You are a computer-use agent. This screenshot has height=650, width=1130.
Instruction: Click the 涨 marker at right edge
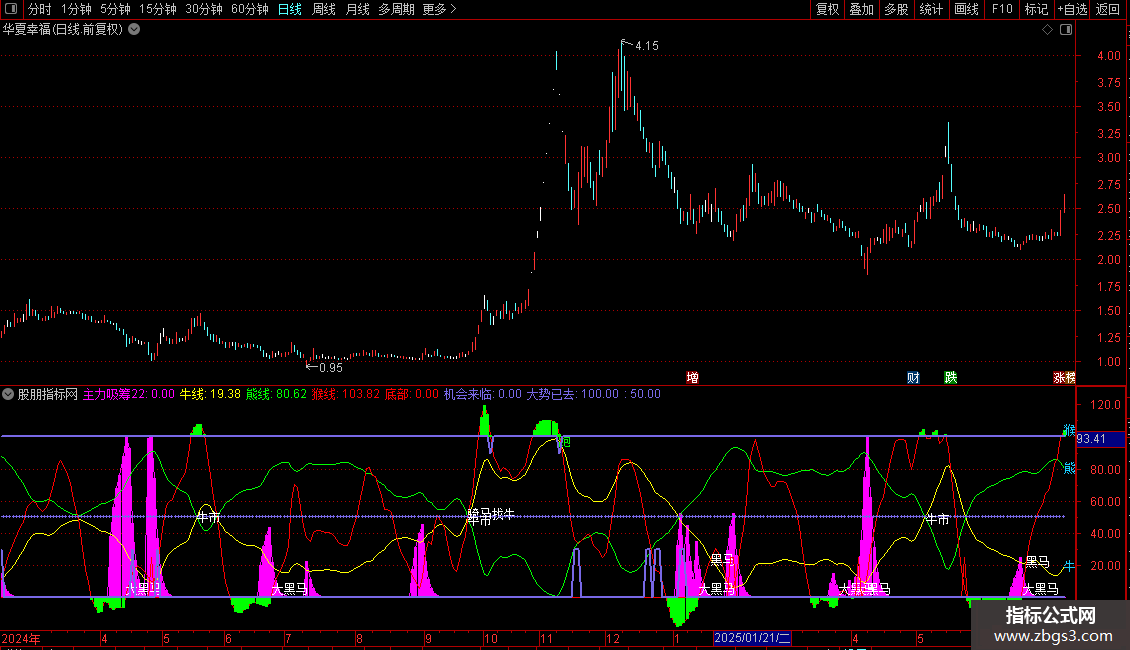pyautogui.click(x=1059, y=378)
